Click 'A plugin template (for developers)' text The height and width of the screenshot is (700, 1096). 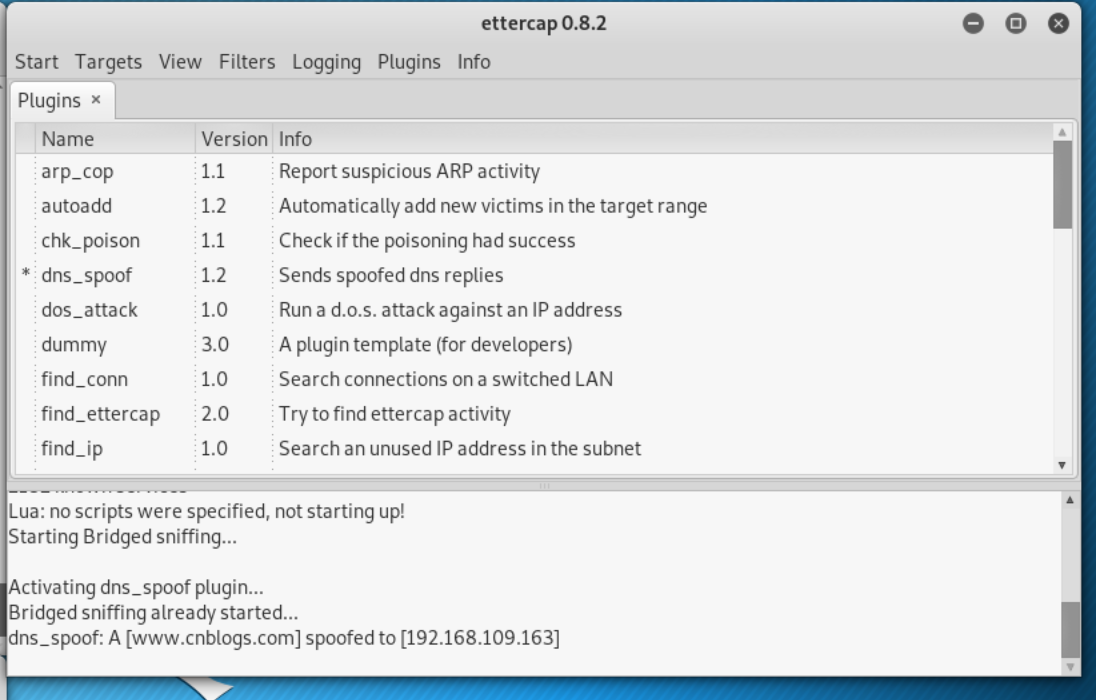pyautogui.click(x=425, y=345)
